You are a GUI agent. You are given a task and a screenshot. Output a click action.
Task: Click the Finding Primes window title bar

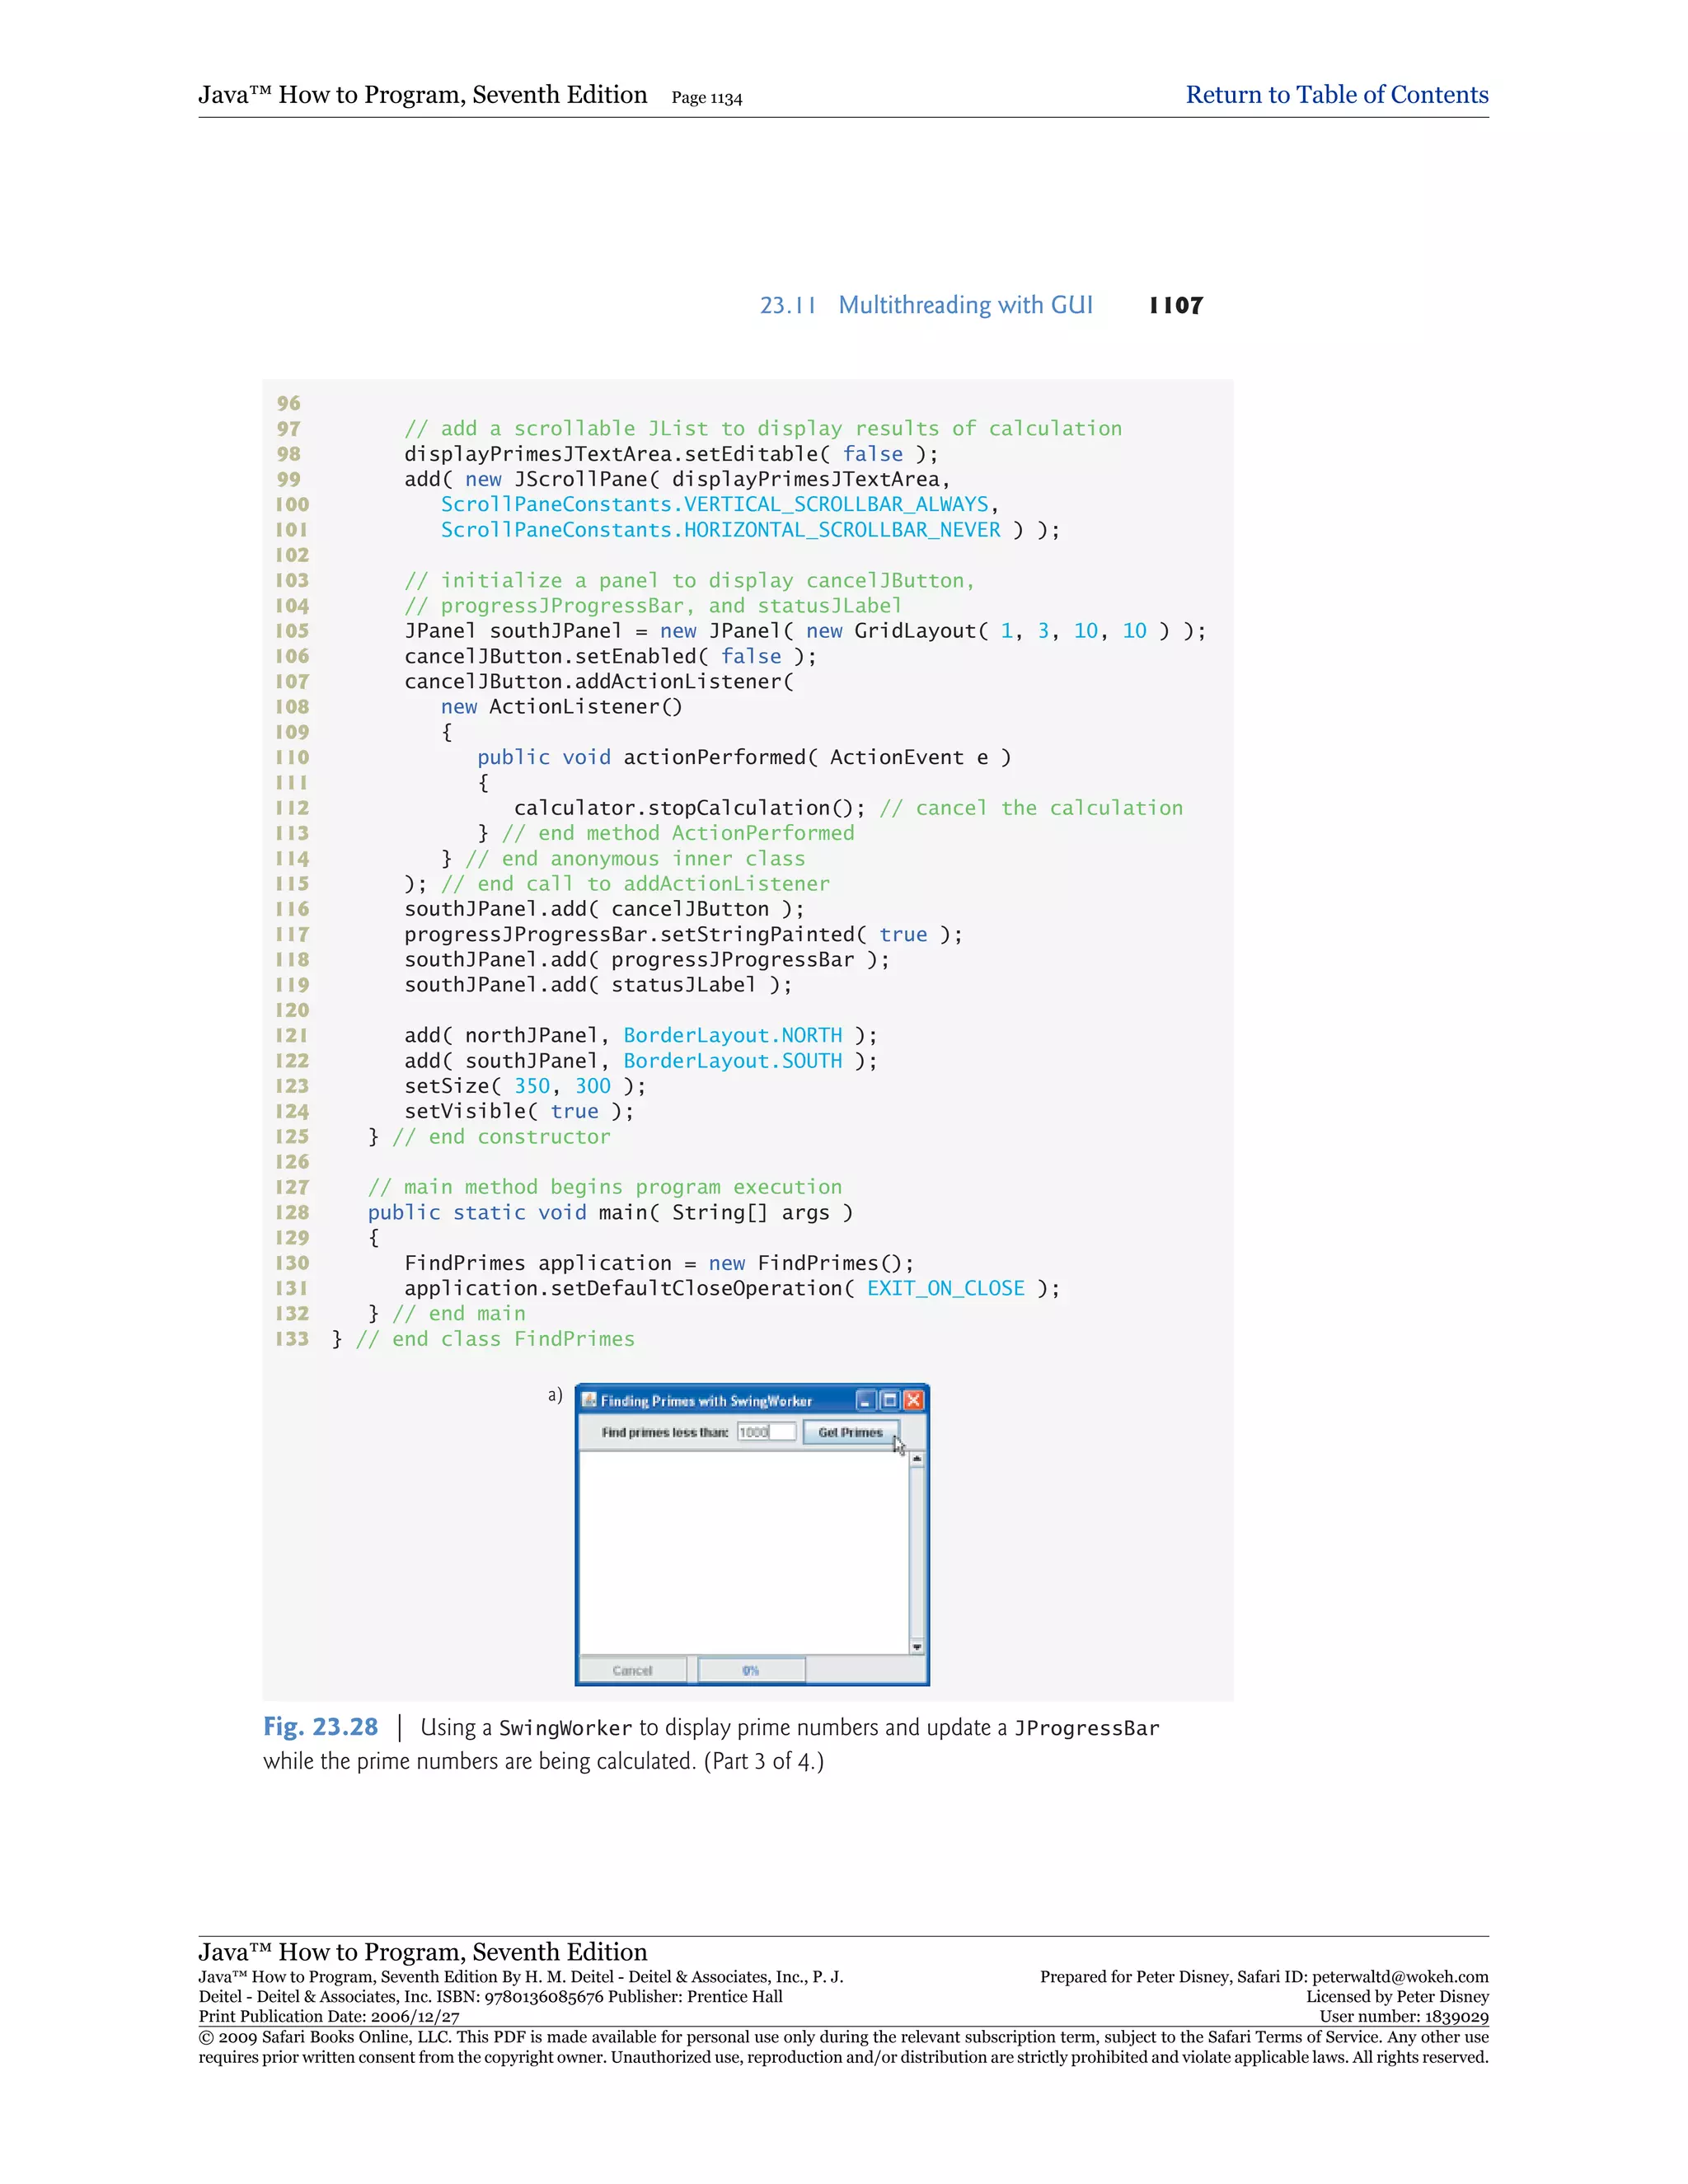(706, 1400)
